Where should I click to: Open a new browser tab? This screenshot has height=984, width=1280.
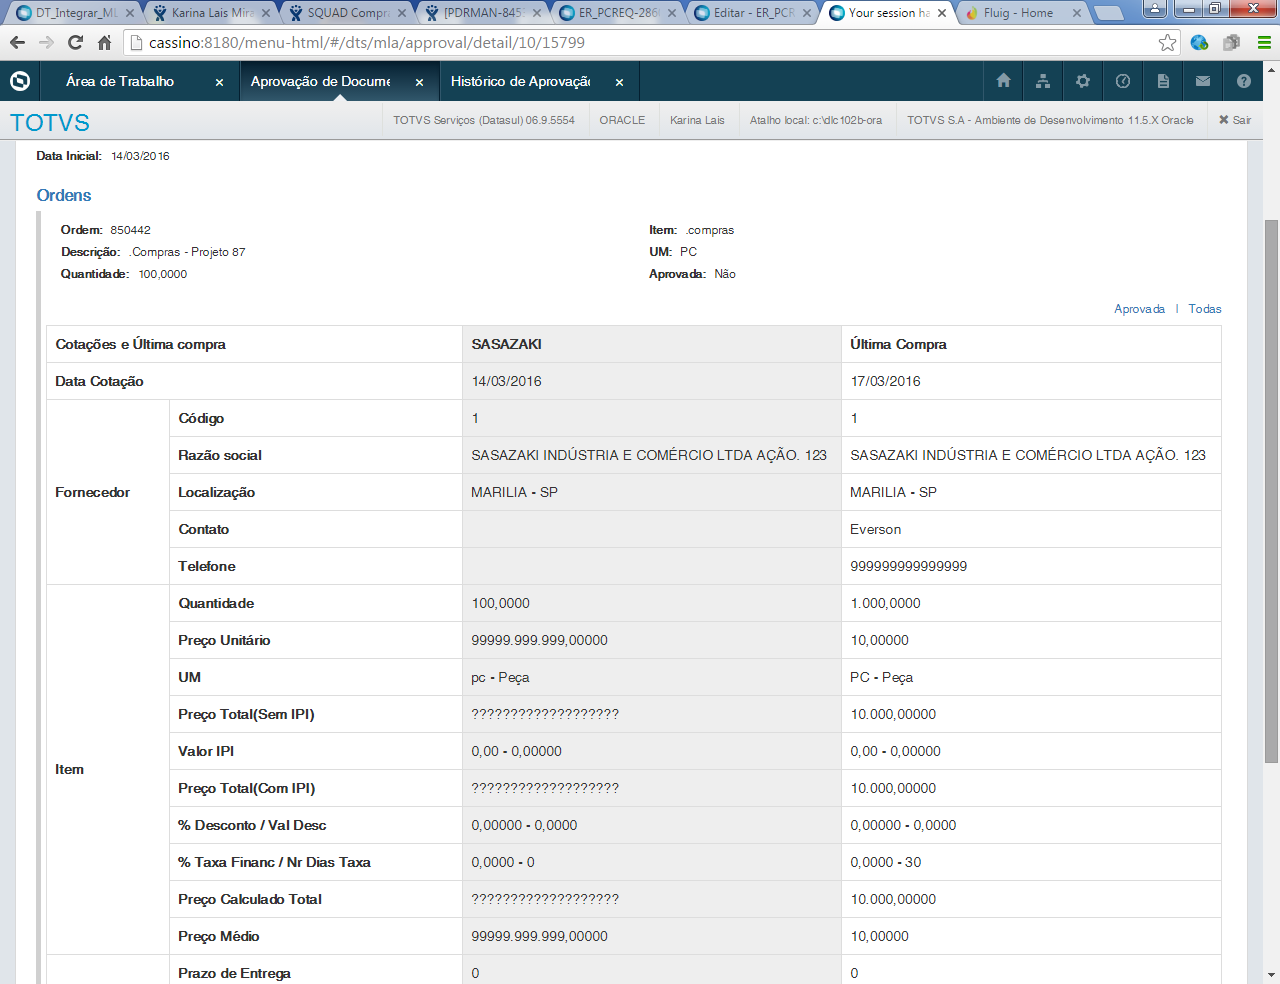[1107, 13]
